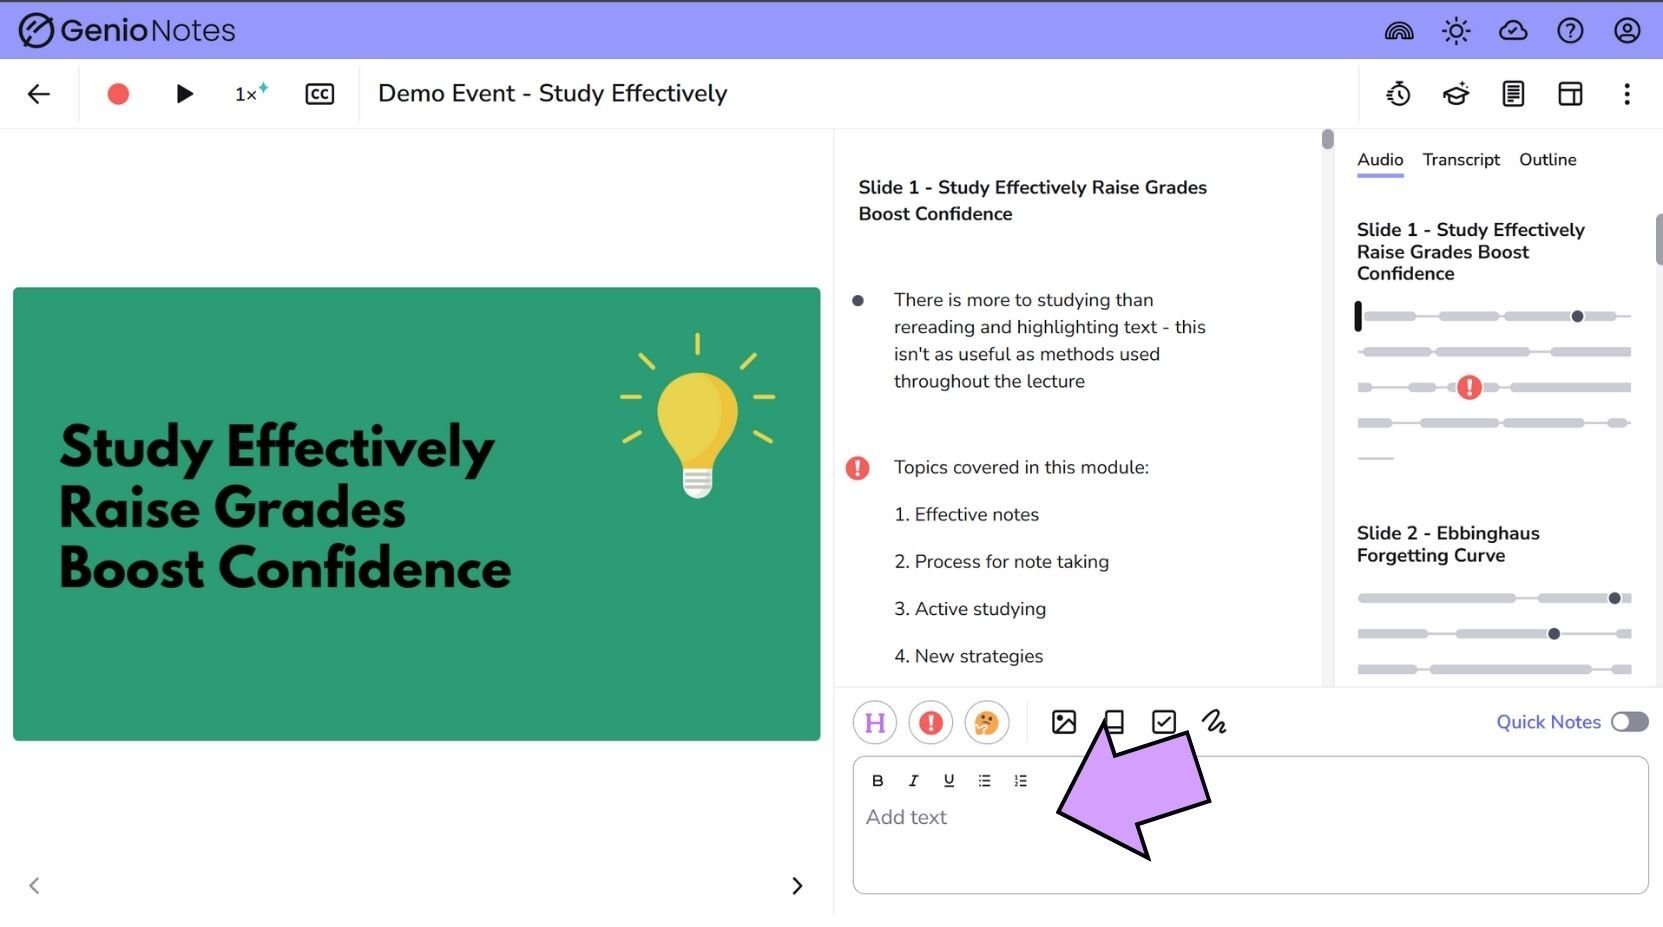1663x927 pixels.
Task: Open the document summary icon
Action: [1513, 93]
